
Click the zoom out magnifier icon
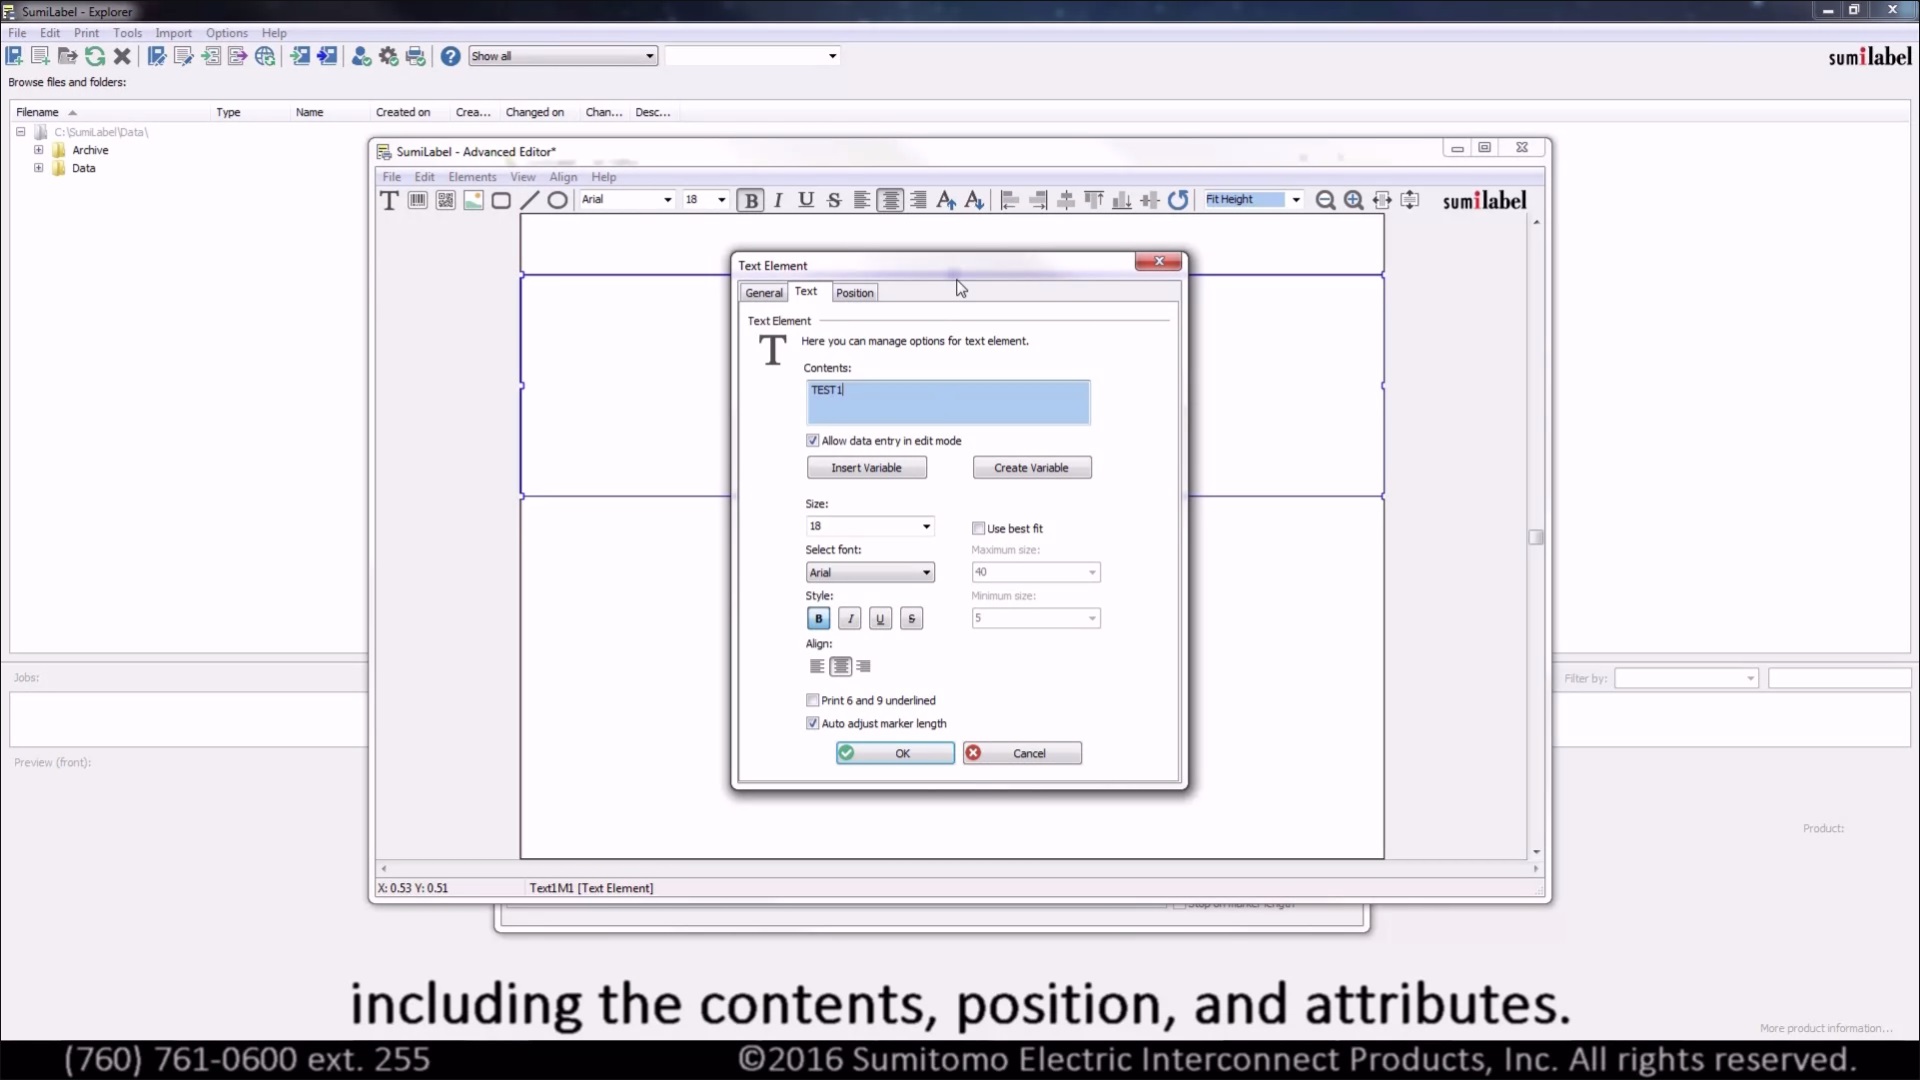tap(1325, 200)
